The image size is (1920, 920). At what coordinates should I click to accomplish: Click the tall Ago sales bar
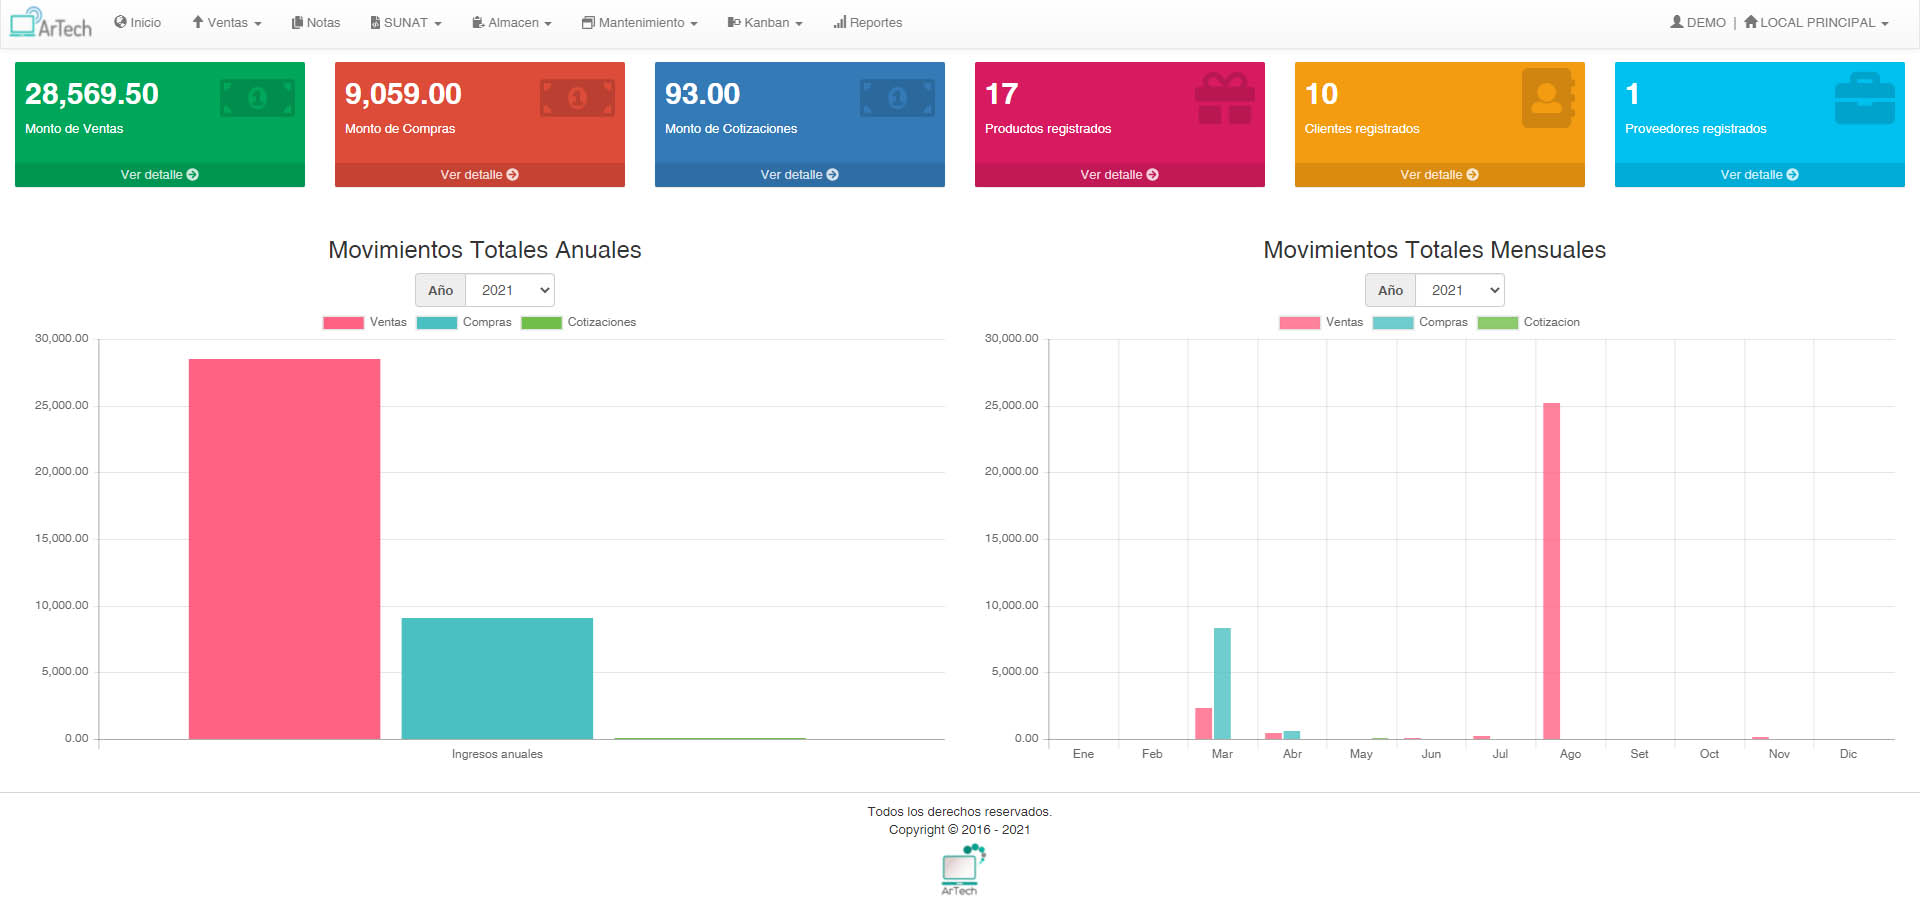click(1551, 570)
